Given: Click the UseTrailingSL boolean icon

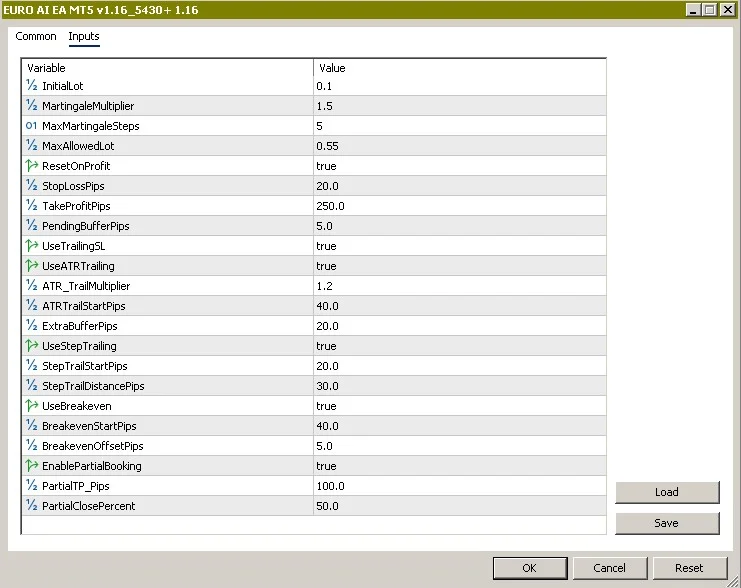Looking at the screenshot, I should [x=32, y=246].
